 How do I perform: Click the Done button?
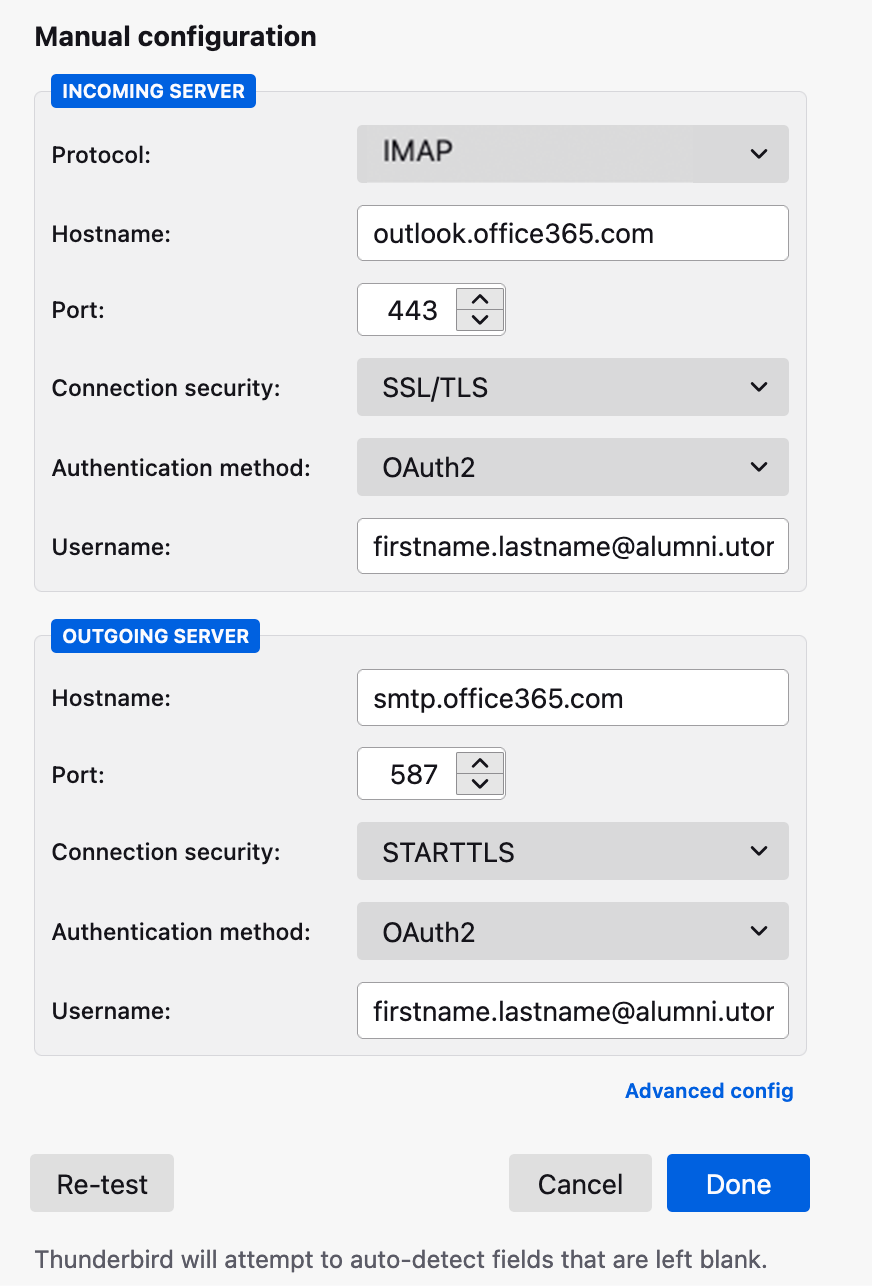coord(738,1184)
